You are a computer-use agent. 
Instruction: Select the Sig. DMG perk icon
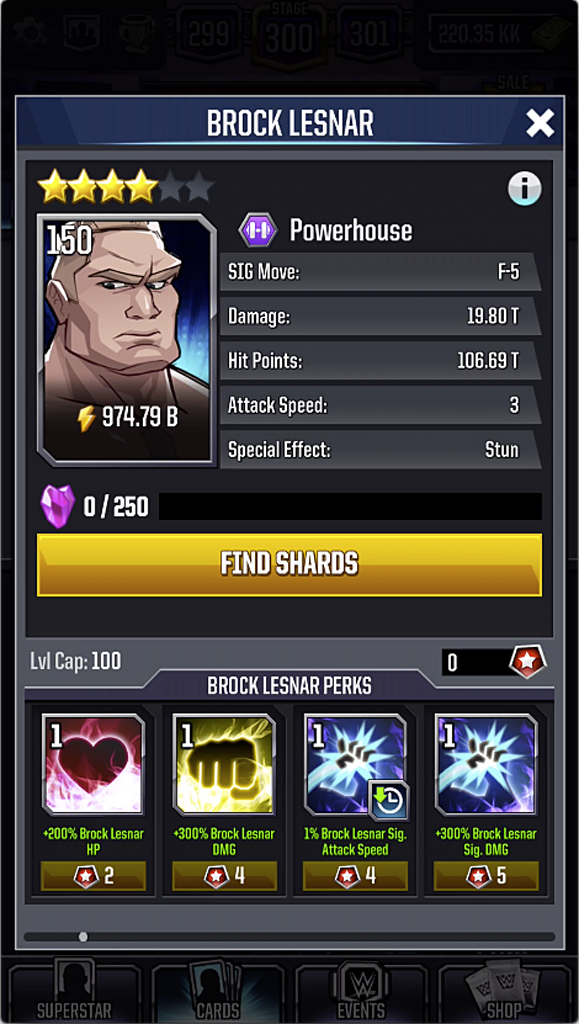coord(486,764)
